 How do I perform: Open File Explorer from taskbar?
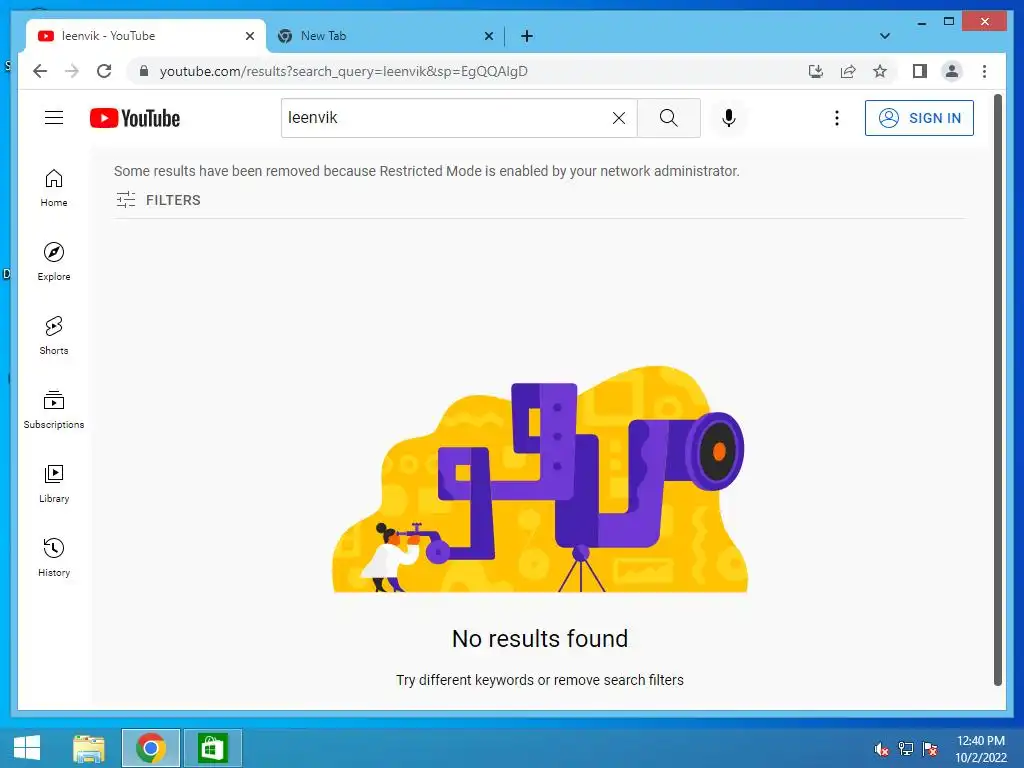89,748
